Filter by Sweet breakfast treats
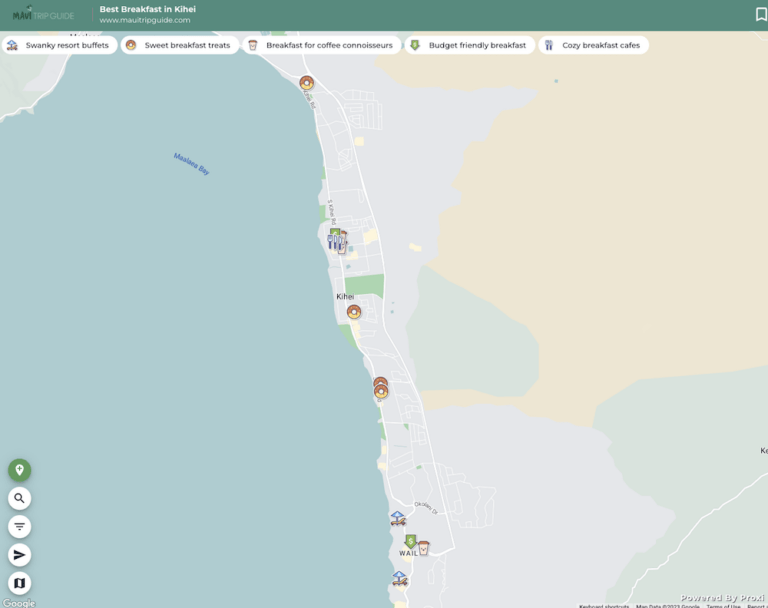 180,45
